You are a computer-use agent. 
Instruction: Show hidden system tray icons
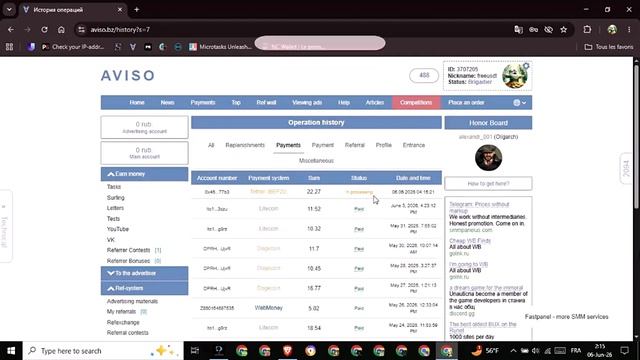coord(513,351)
